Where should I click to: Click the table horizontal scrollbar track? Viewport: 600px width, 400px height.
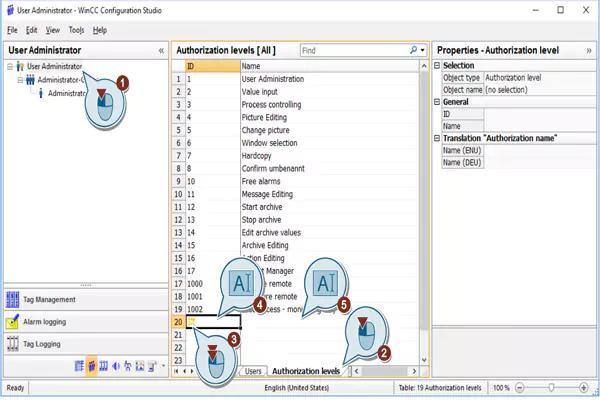(x=385, y=371)
